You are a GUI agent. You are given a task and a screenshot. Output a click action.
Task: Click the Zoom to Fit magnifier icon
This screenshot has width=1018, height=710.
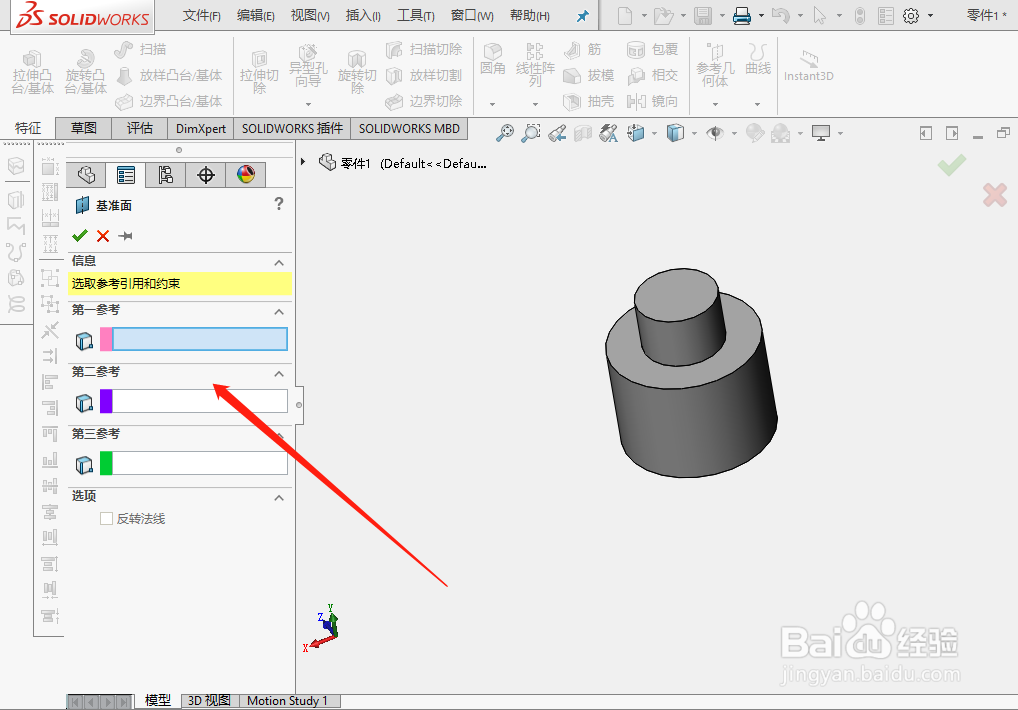503,131
